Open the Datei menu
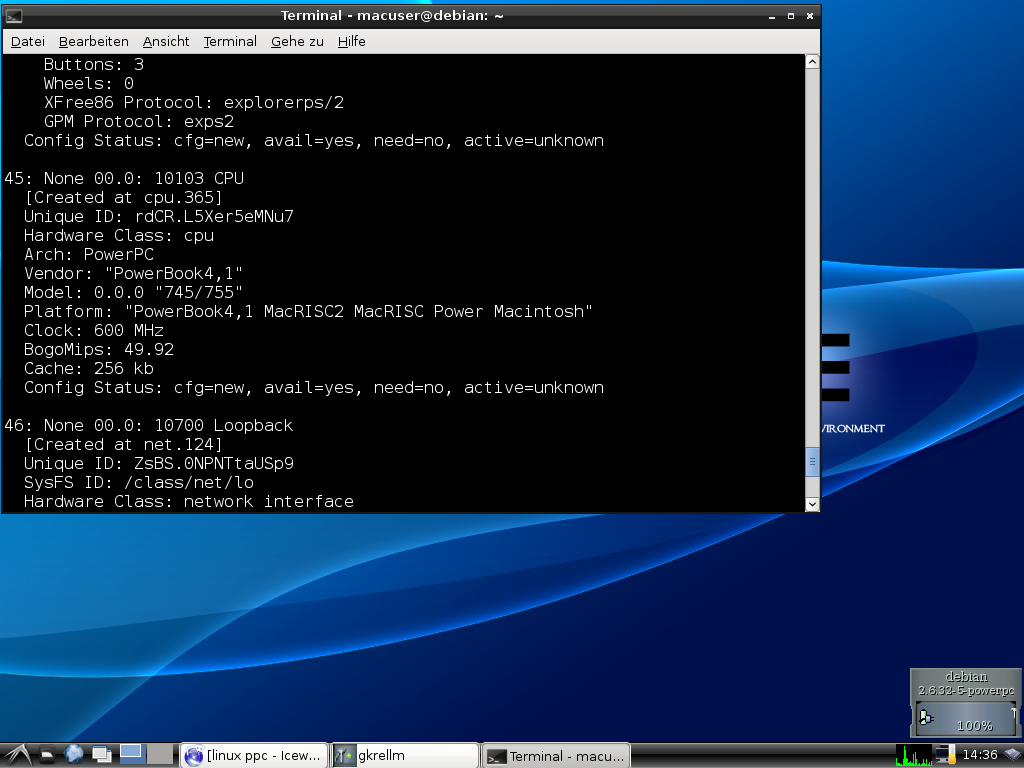This screenshot has width=1024, height=768. (x=28, y=42)
